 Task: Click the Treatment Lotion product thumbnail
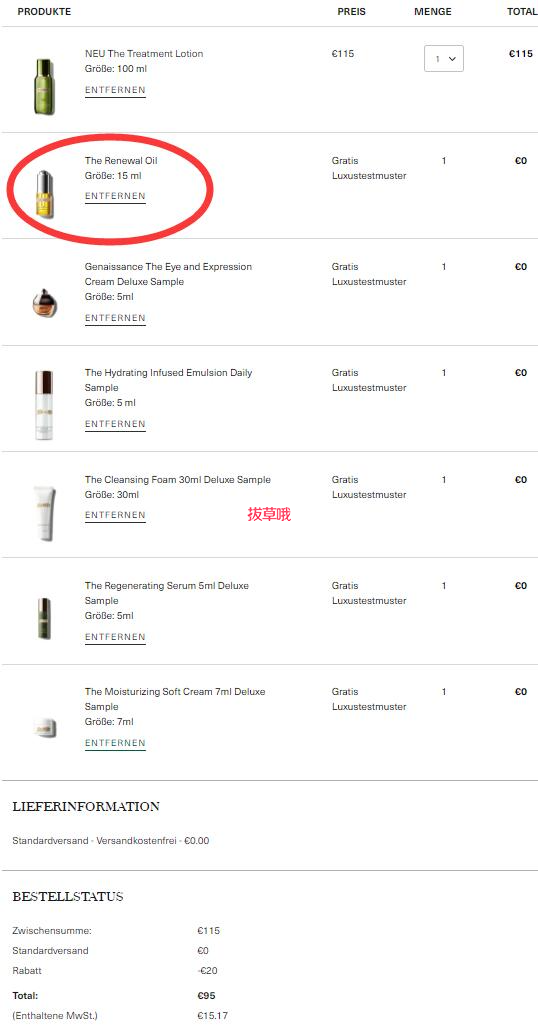[x=45, y=86]
